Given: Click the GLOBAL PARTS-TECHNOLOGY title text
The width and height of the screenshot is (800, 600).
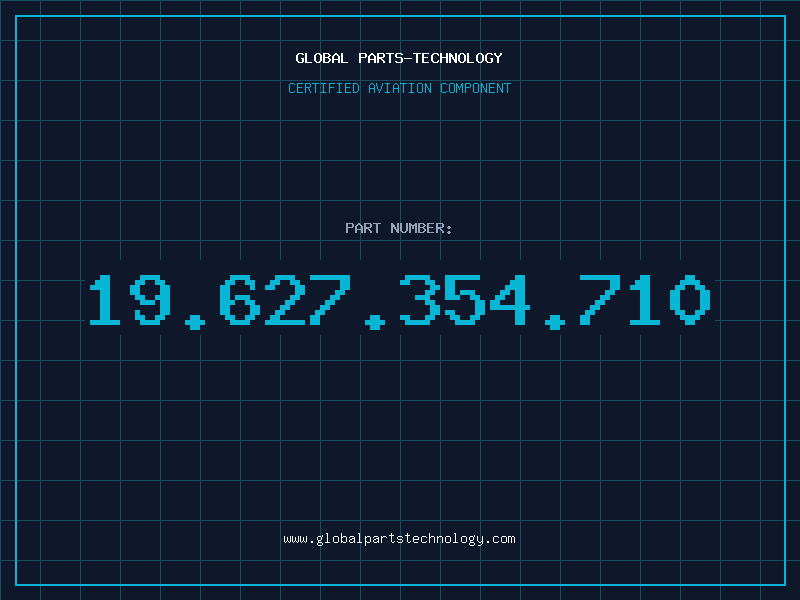Looking at the screenshot, I should pos(399,58).
